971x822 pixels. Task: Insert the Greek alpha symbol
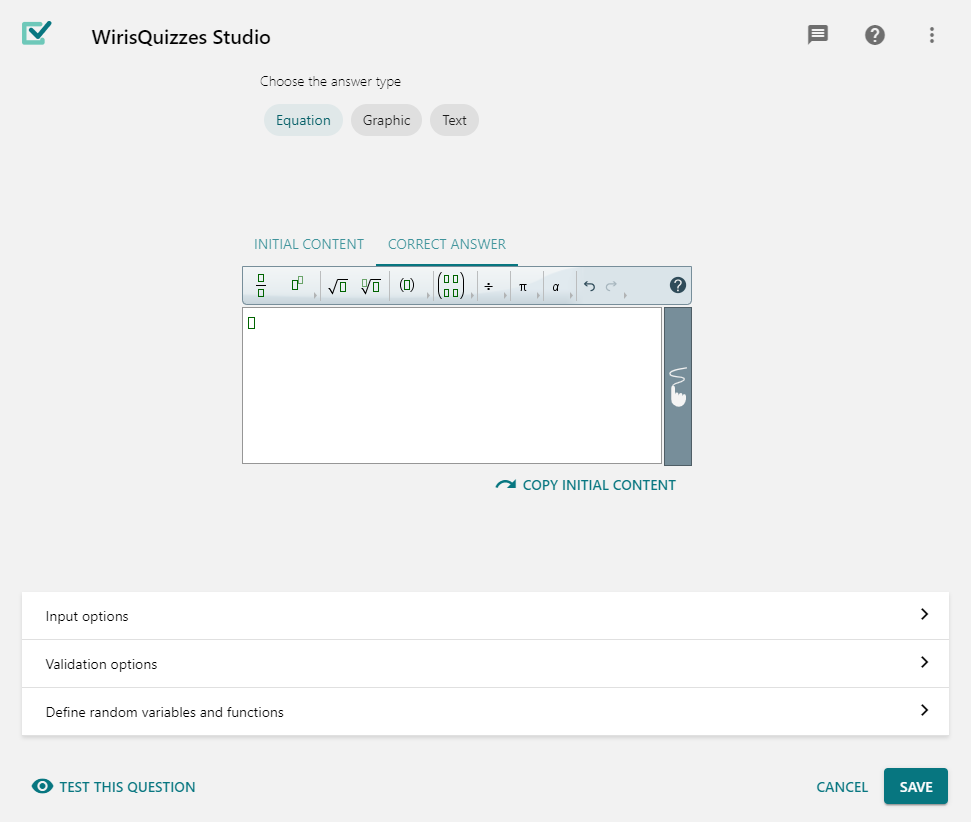coord(555,287)
